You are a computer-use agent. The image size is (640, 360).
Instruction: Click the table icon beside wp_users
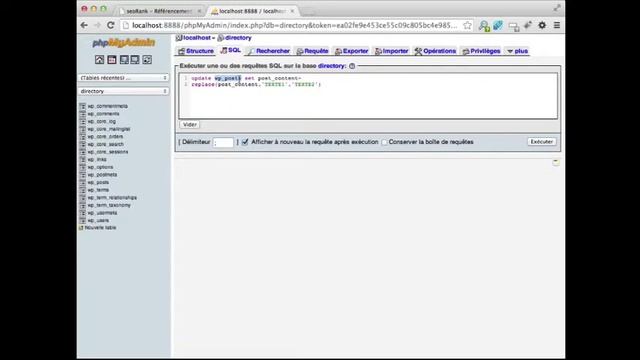82,220
